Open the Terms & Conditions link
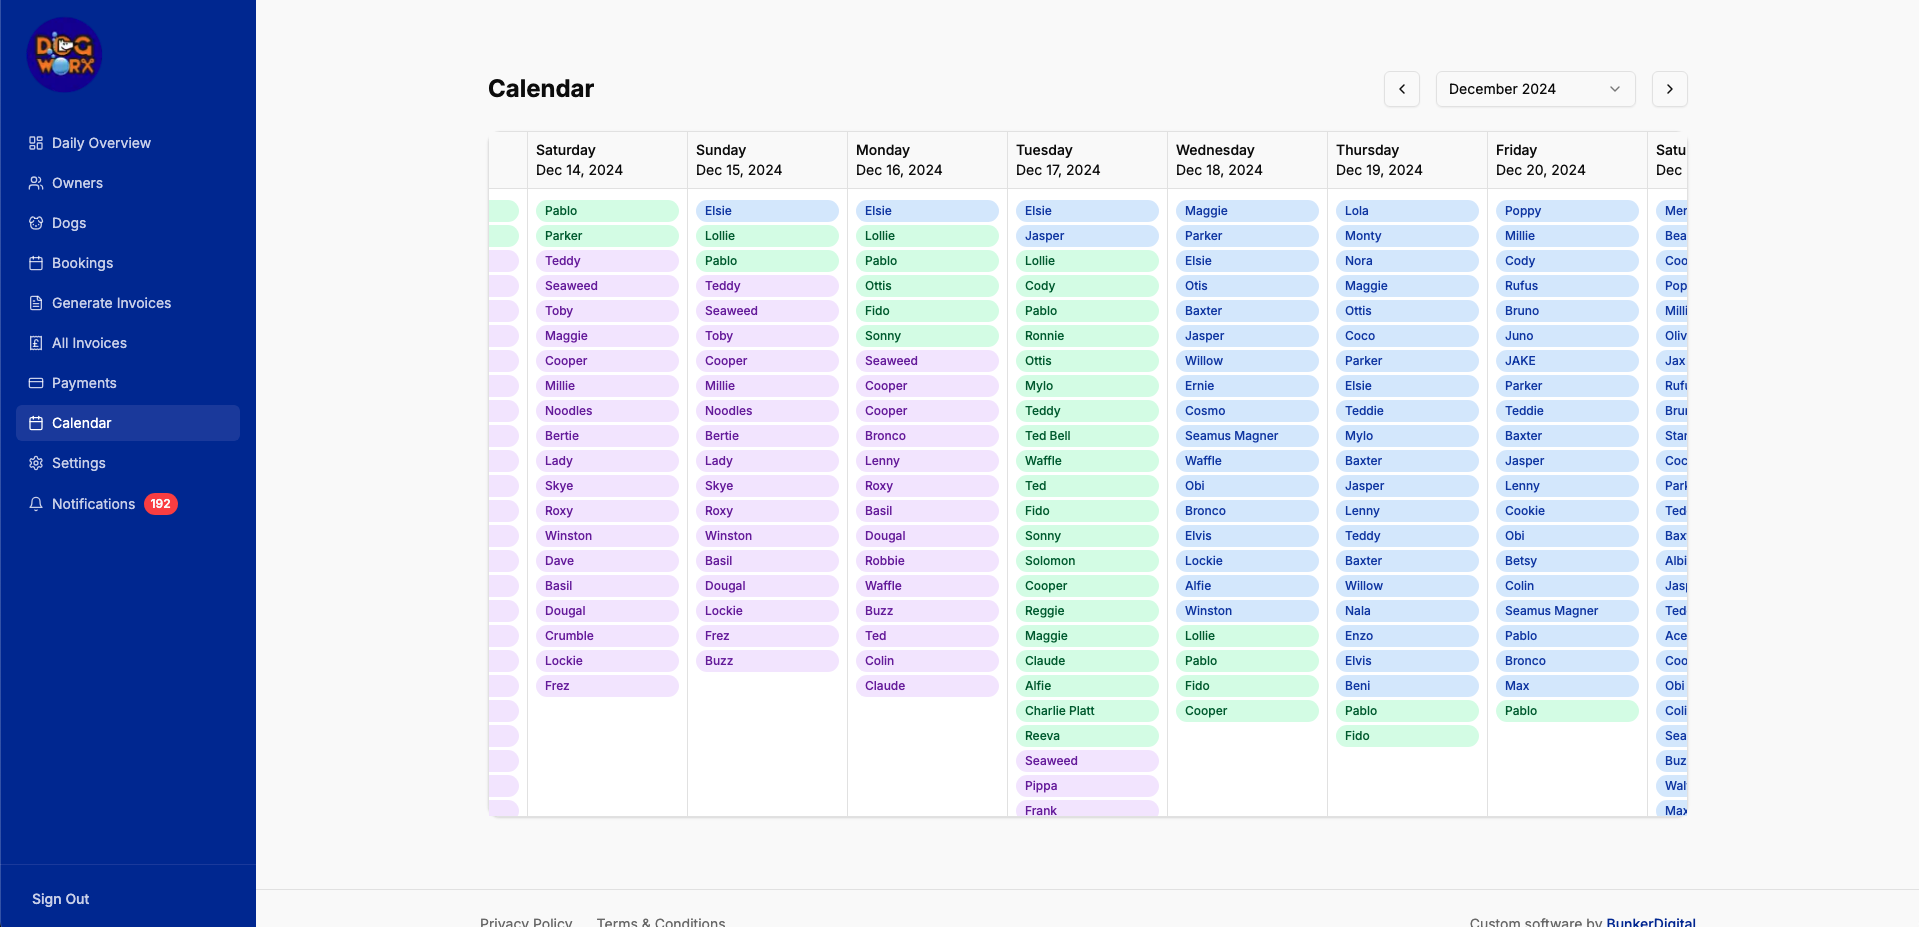 (660, 921)
